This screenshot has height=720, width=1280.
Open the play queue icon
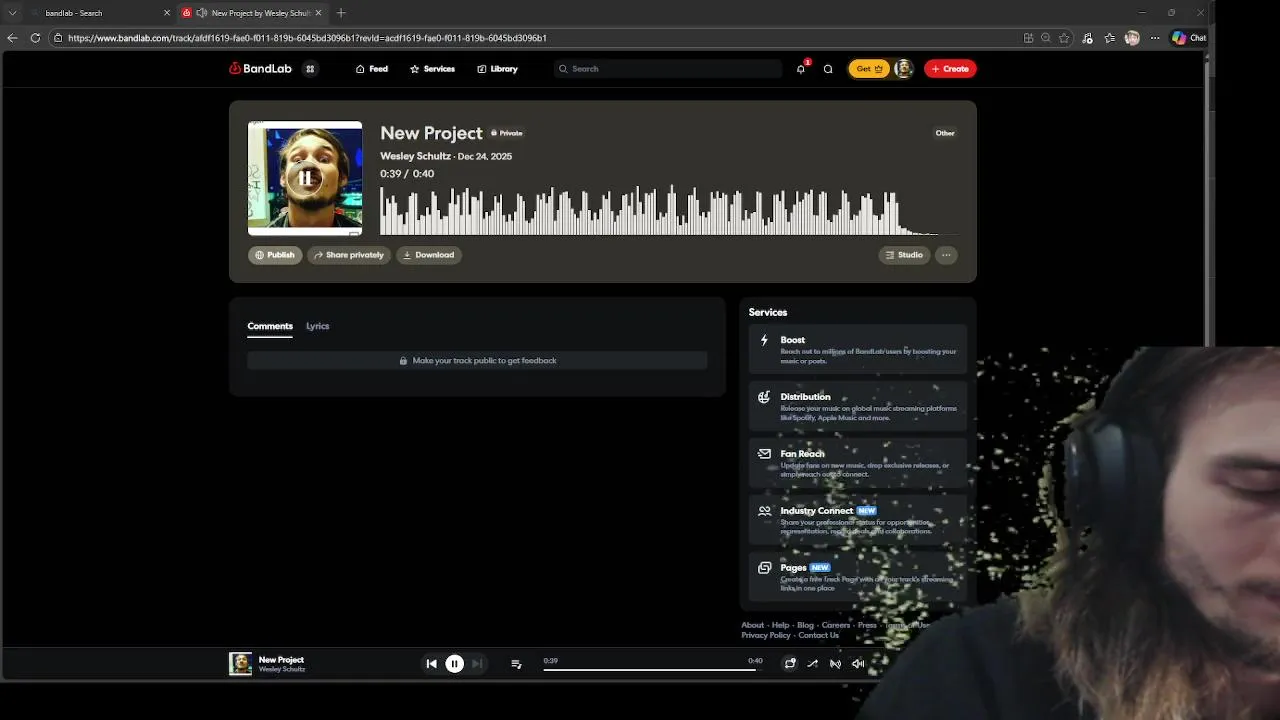(516, 663)
